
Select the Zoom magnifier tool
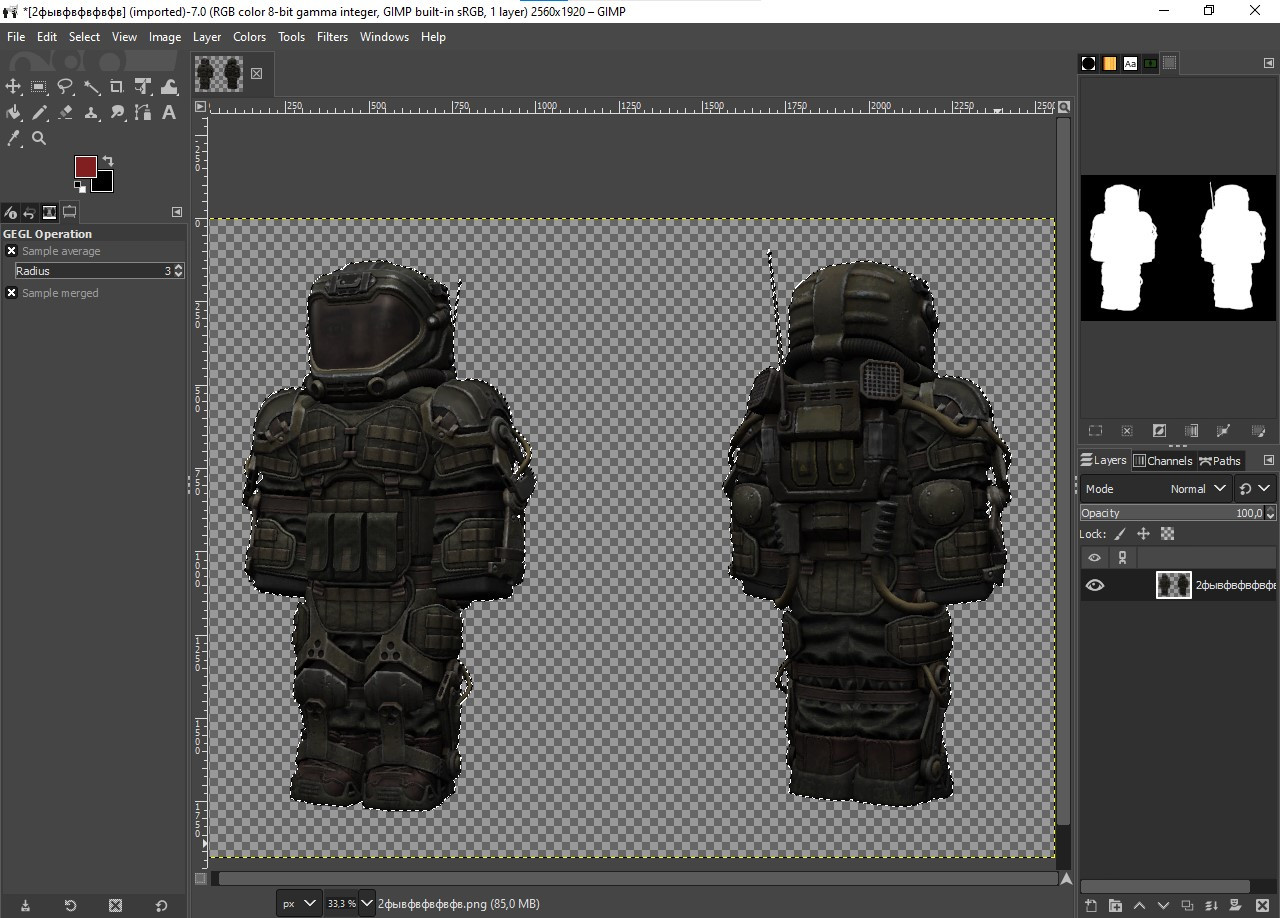(x=39, y=139)
